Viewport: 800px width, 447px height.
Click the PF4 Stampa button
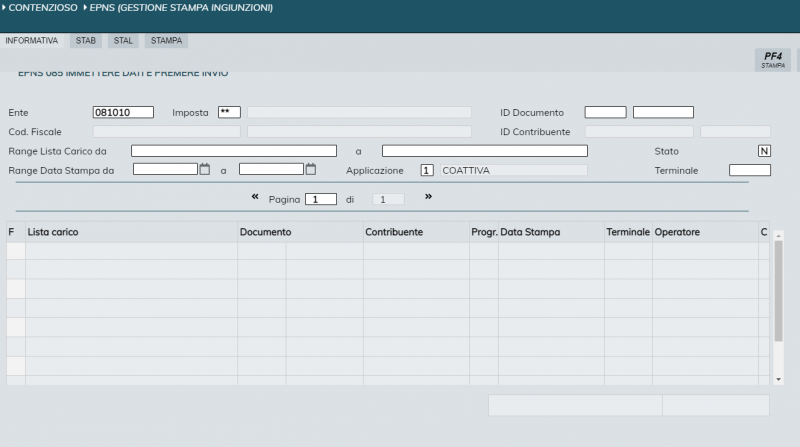tap(772, 59)
